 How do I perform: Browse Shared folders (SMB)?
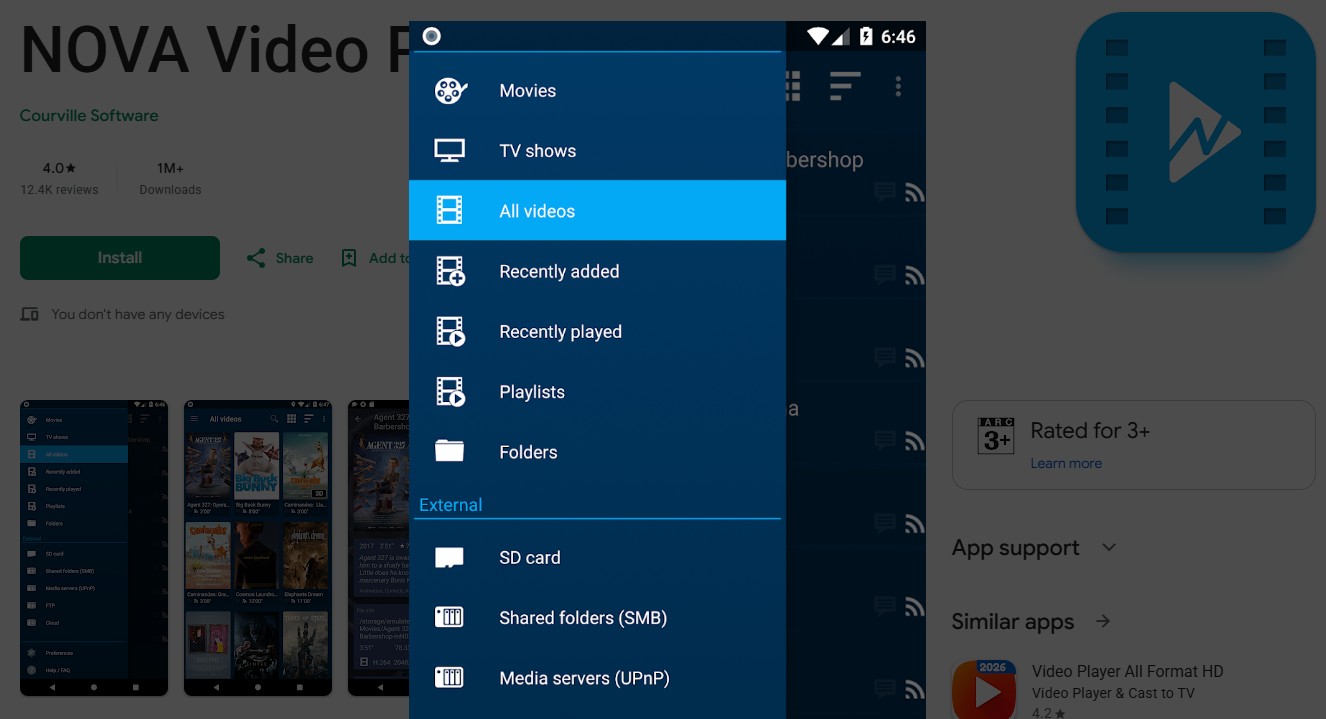pyautogui.click(x=597, y=618)
